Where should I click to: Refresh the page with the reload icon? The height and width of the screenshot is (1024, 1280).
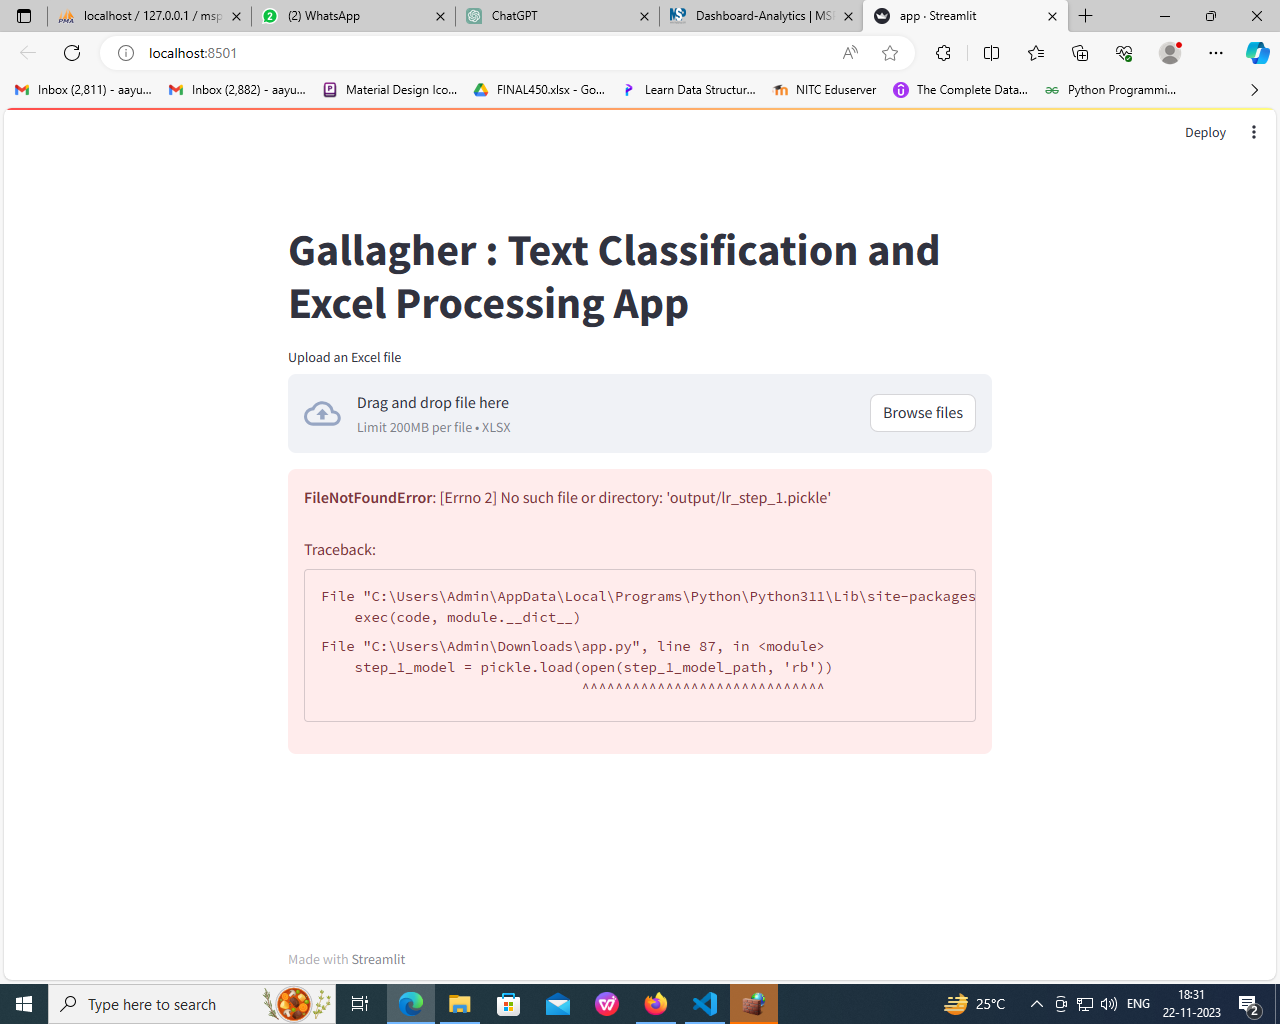click(72, 53)
